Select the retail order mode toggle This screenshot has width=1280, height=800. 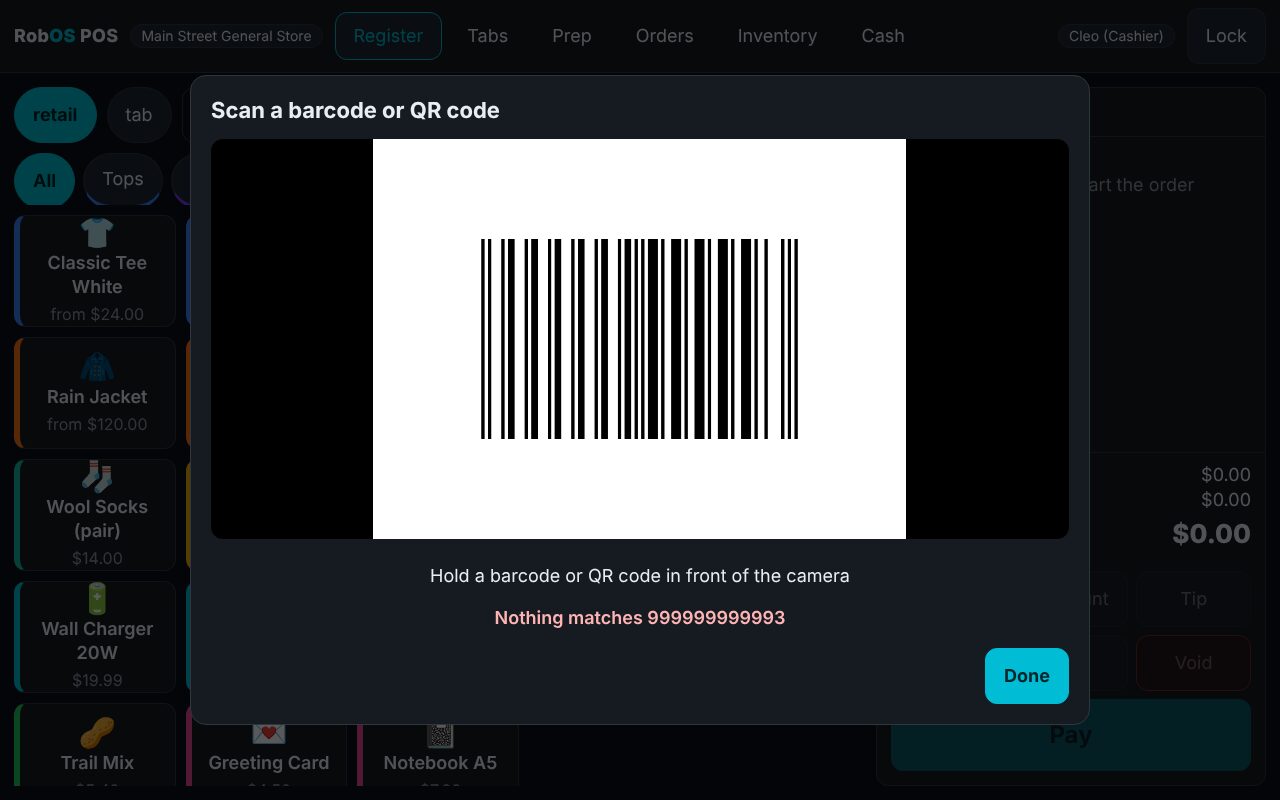pos(55,115)
